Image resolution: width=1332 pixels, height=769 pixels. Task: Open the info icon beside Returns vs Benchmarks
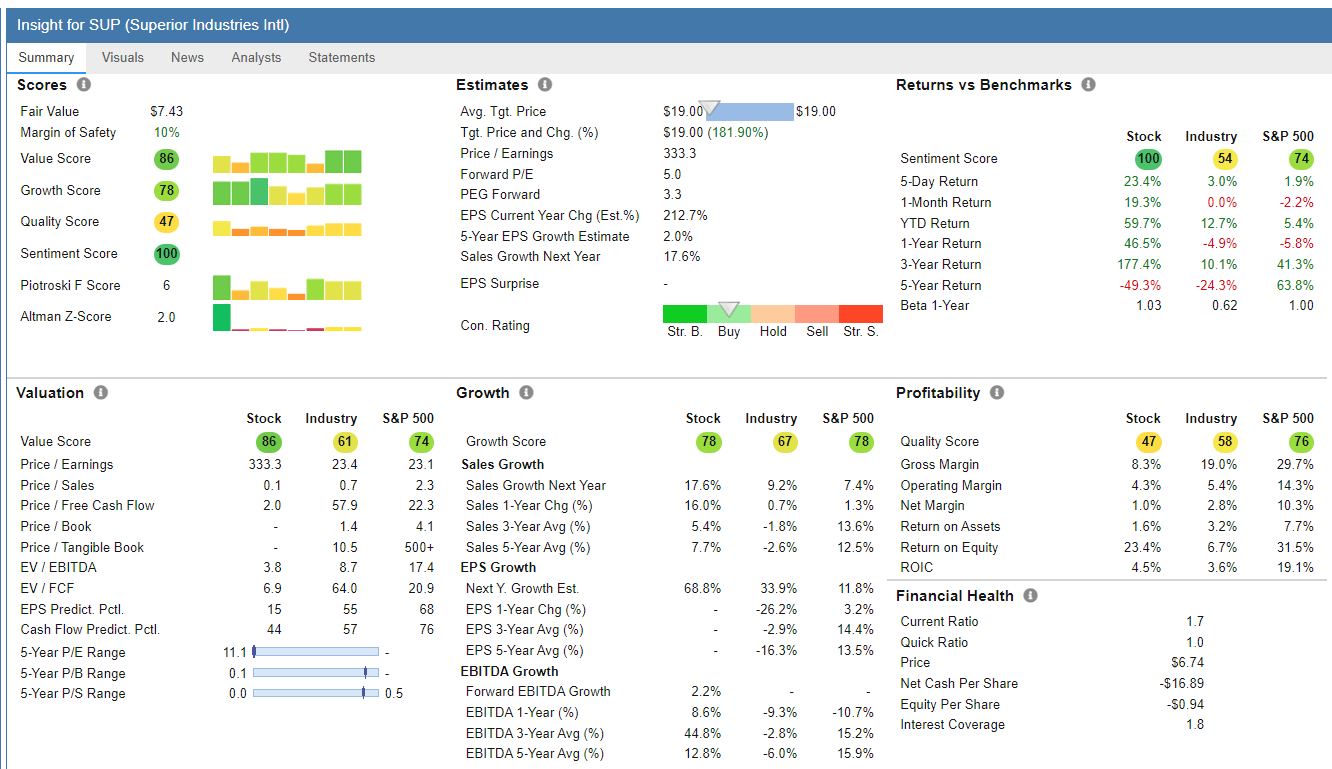click(x=1088, y=85)
